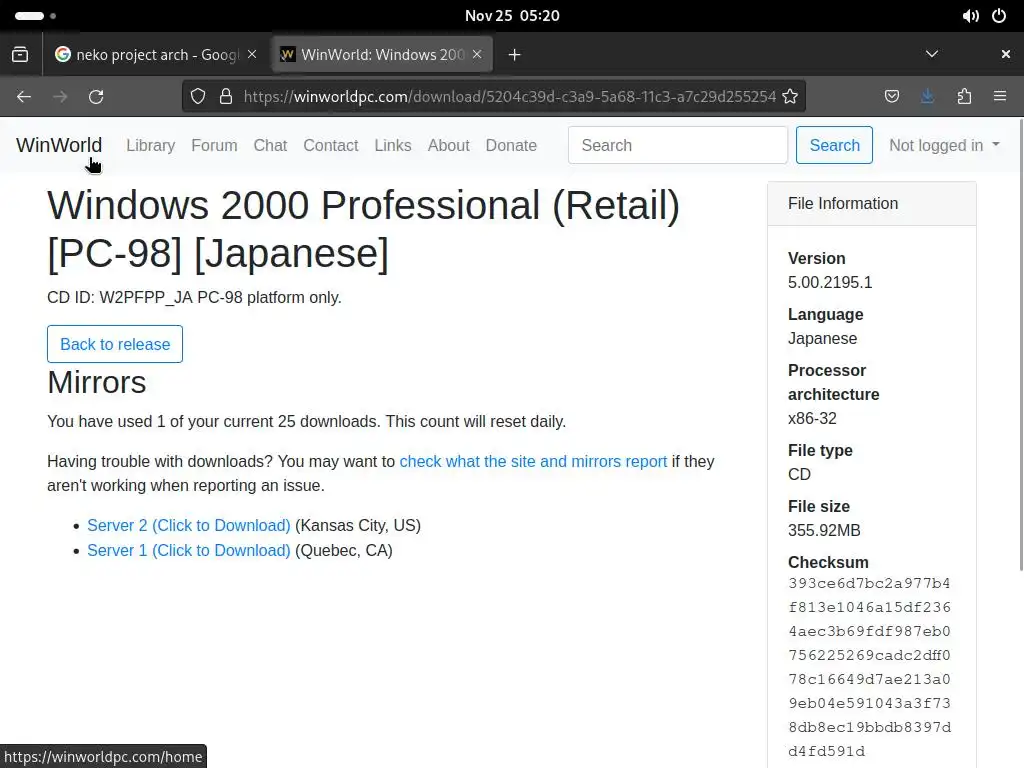This screenshot has width=1024, height=768.
Task: Open the Chat nav item
Action: pos(270,145)
